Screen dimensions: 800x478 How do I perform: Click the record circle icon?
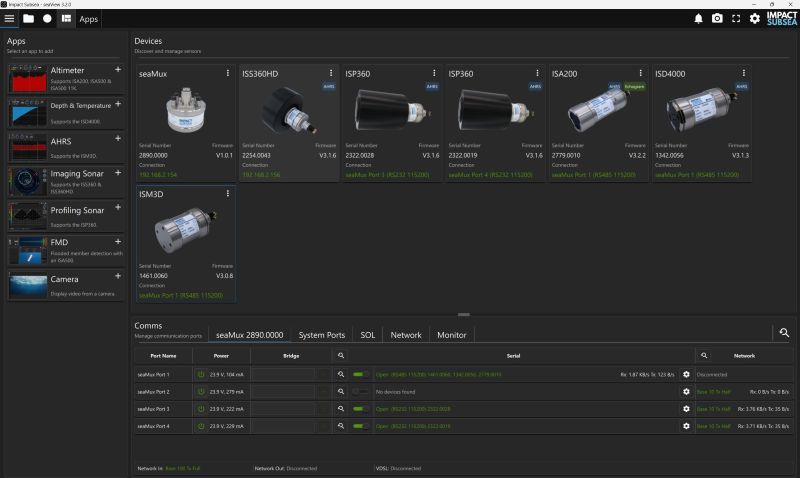[47, 19]
